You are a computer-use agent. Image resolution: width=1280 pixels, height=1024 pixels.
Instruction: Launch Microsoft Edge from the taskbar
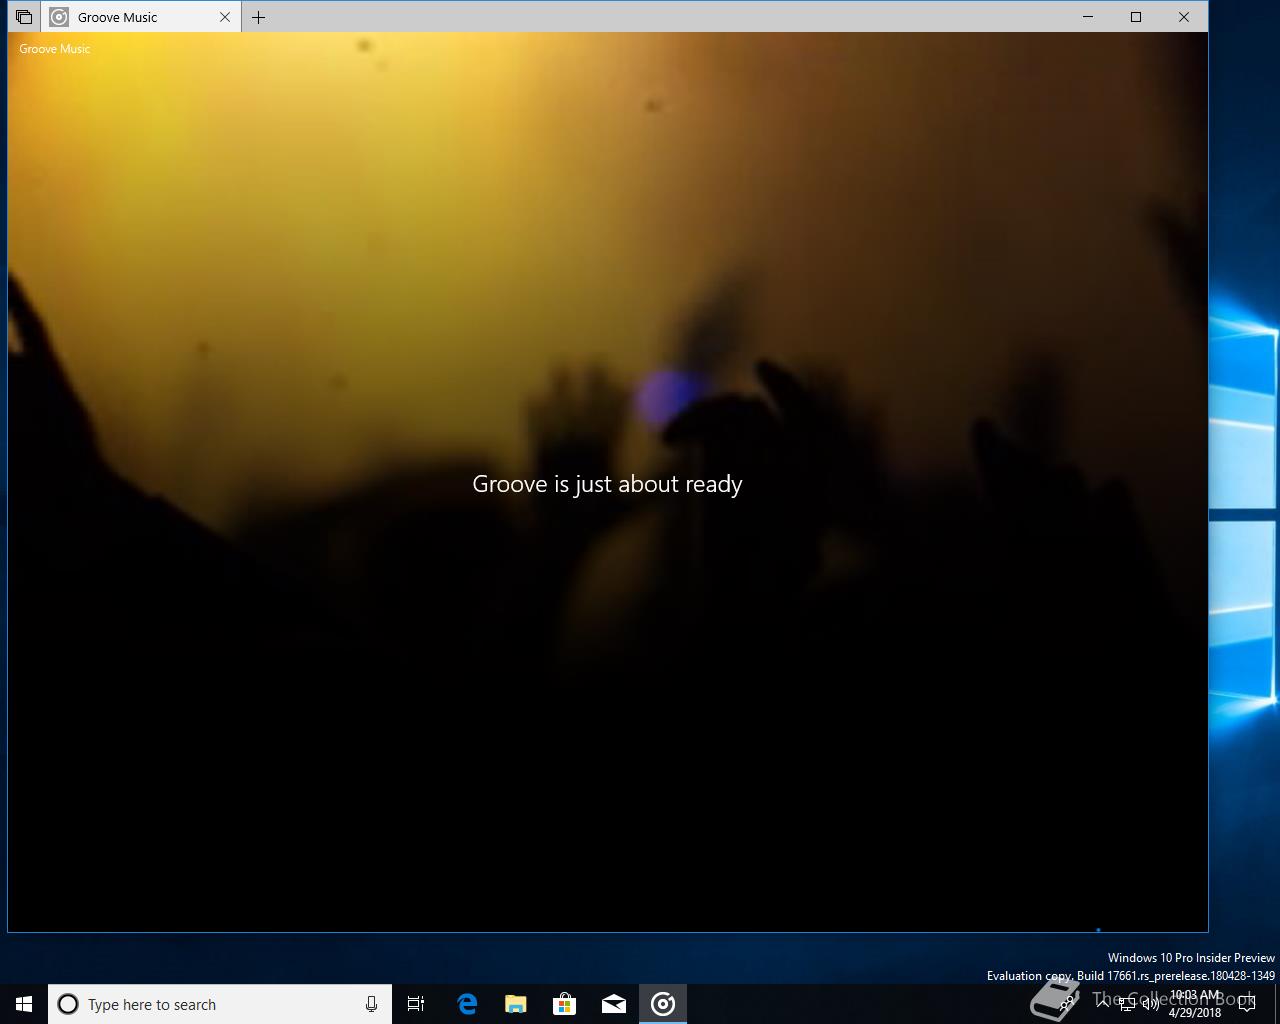click(x=467, y=1004)
